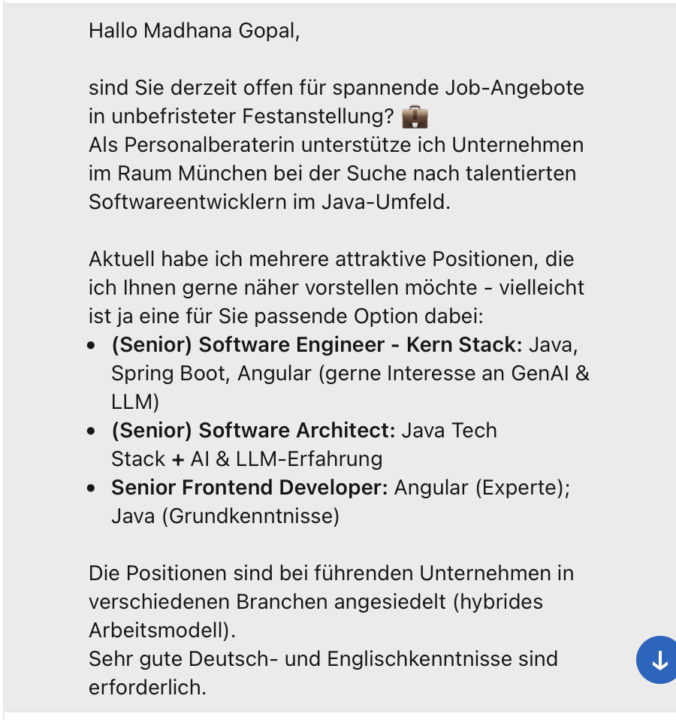Click the bullet before Senior Frontend Developer

click(91, 488)
